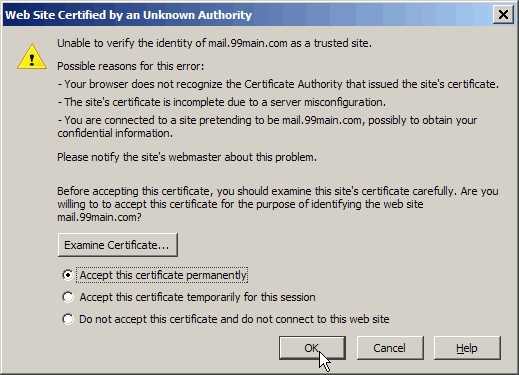519x375 pixels.
Task: Click the 'Unable to verify the identity' message line
Action: [214, 43]
